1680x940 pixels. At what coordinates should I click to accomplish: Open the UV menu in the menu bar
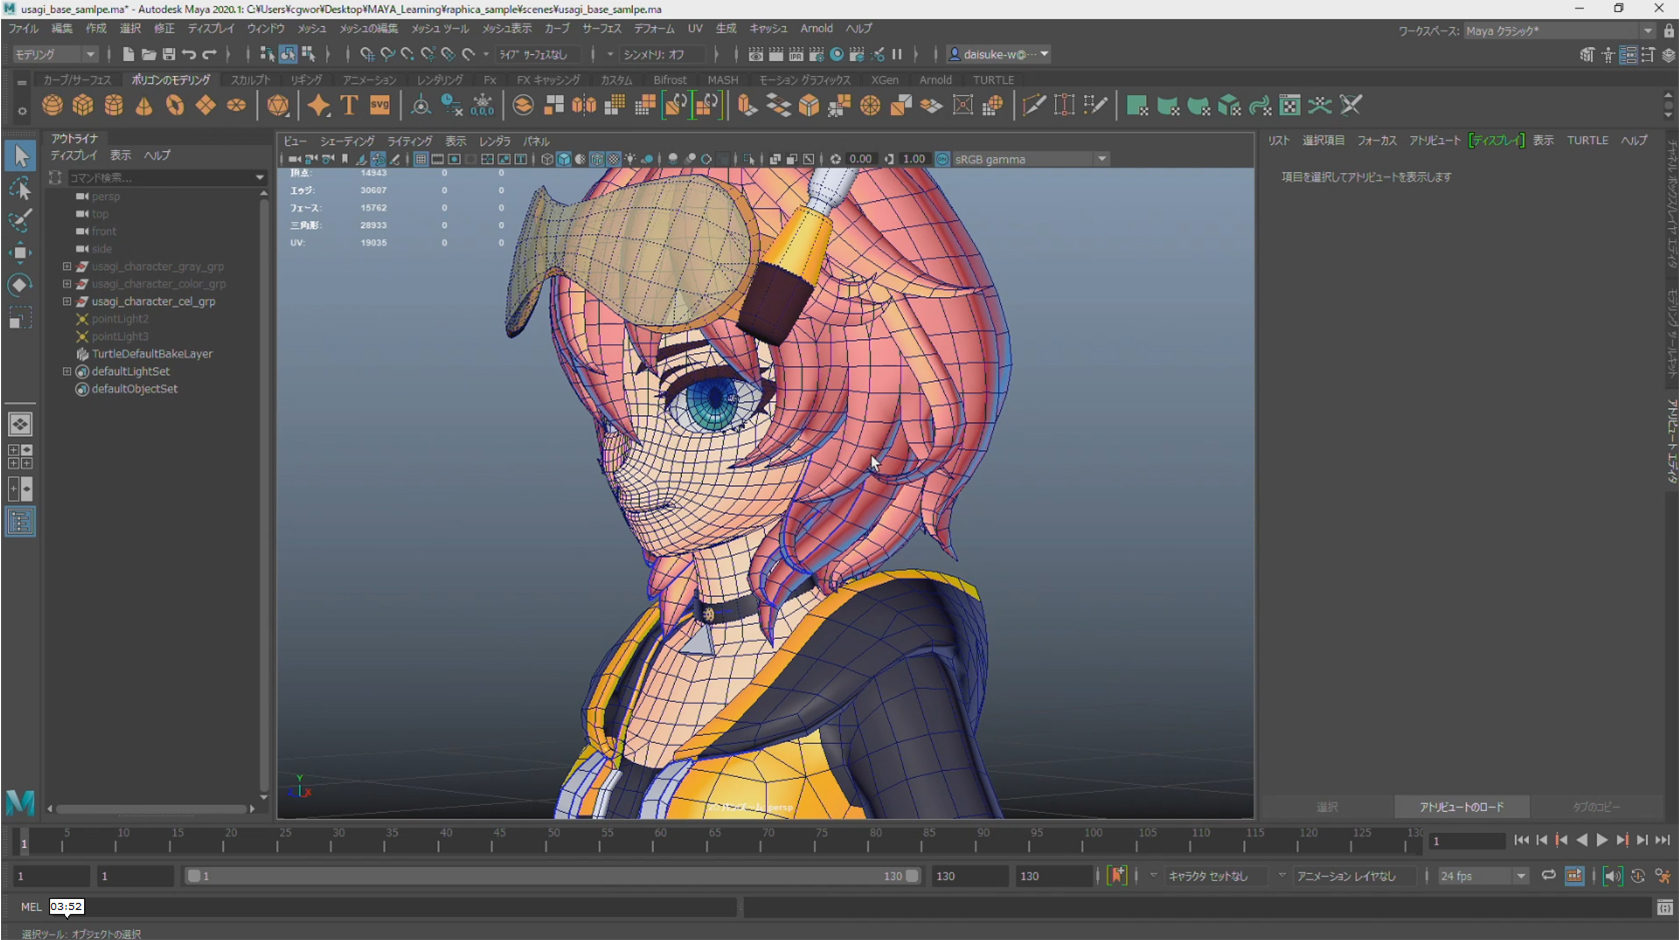(x=694, y=28)
